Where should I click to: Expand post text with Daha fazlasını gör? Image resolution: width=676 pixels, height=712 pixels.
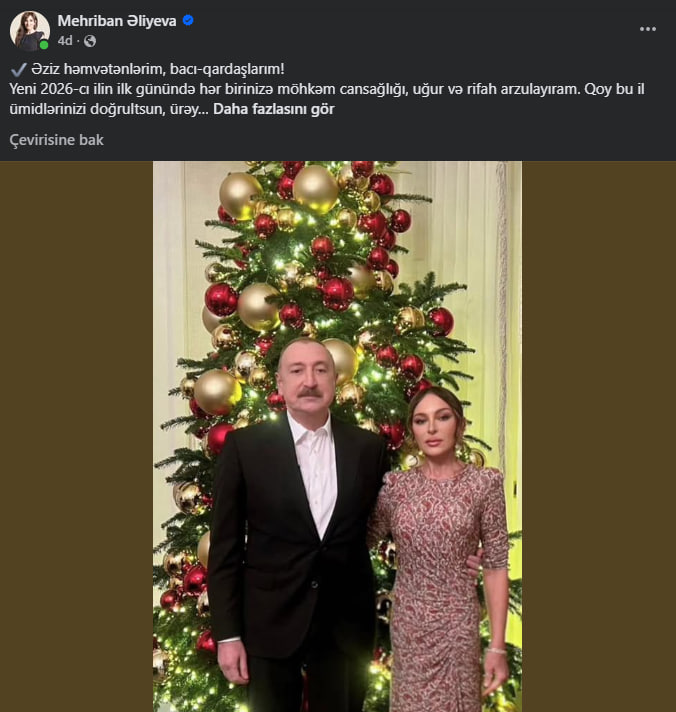(x=273, y=108)
